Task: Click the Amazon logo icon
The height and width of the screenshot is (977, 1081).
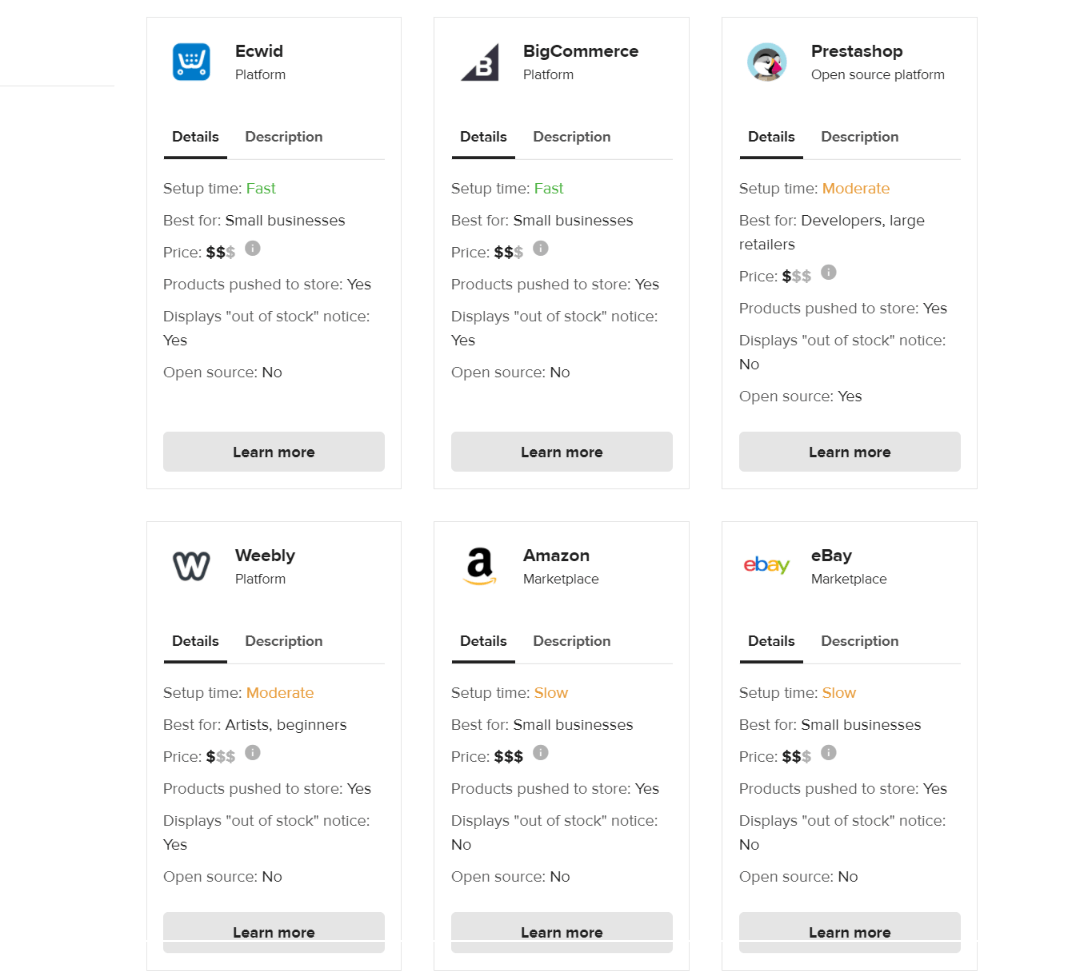Action: (x=480, y=566)
